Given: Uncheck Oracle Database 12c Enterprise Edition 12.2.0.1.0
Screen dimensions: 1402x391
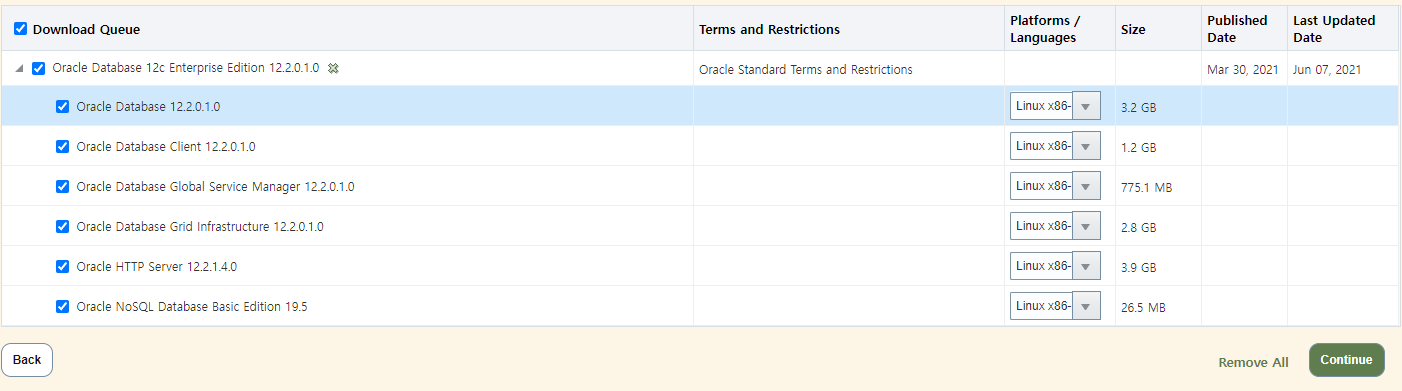Looking at the screenshot, I should [x=39, y=68].
